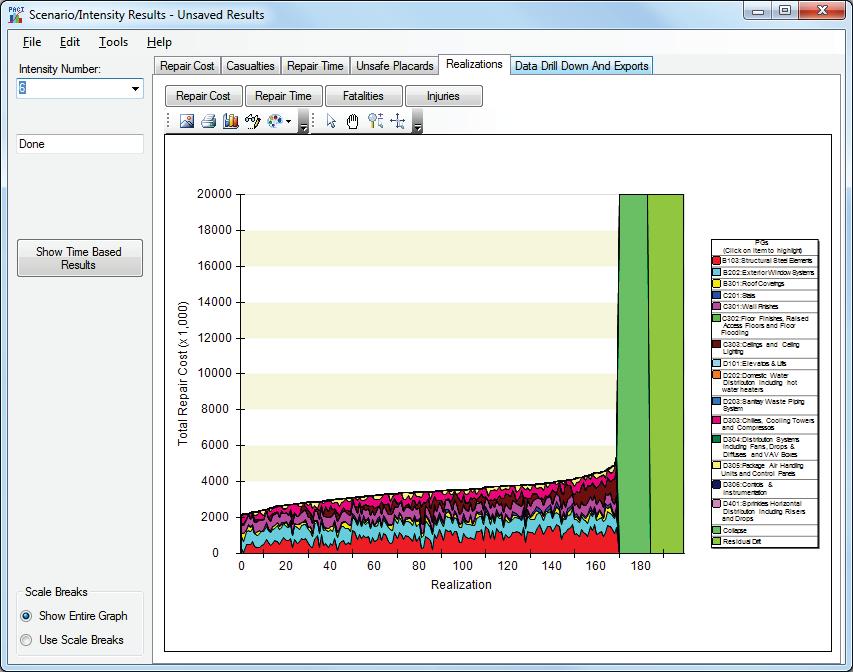The width and height of the screenshot is (853, 672).
Task: Click the Fatalities button
Action: tap(363, 96)
